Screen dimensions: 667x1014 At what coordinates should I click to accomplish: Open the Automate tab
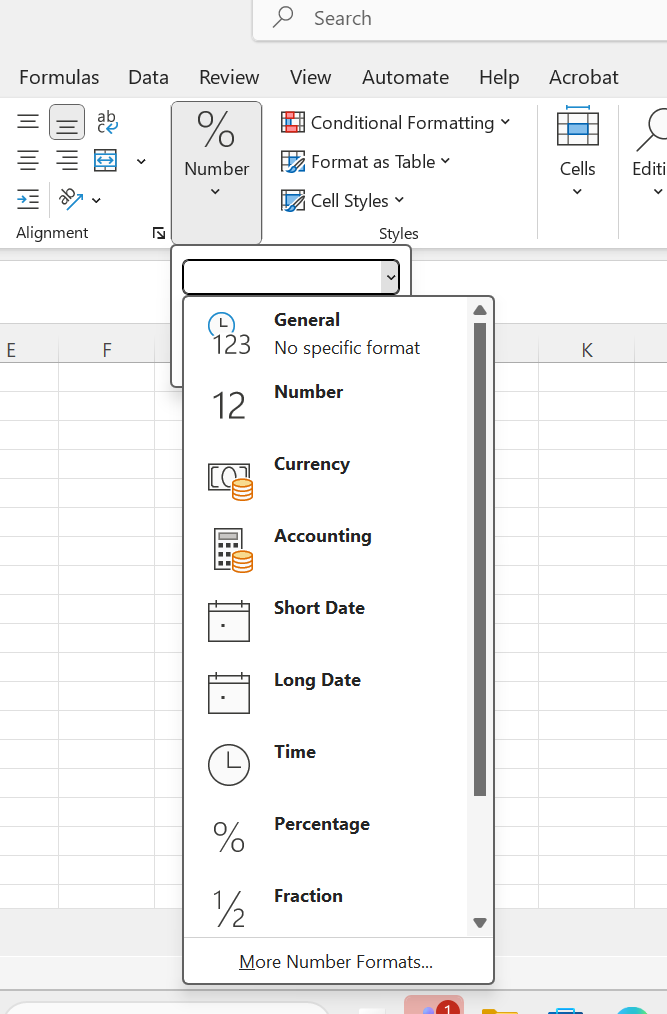(405, 77)
